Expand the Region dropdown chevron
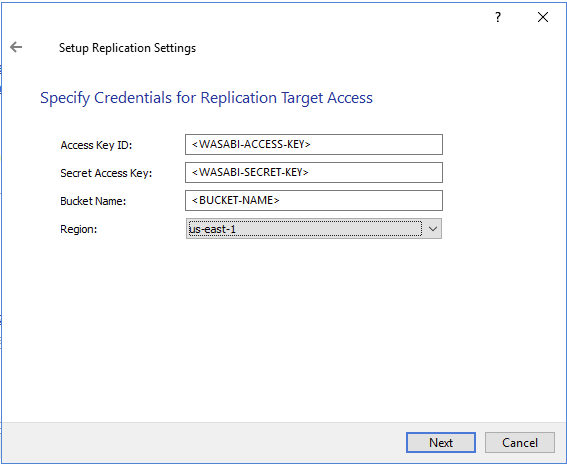This screenshot has width=567, height=465. tap(432, 229)
